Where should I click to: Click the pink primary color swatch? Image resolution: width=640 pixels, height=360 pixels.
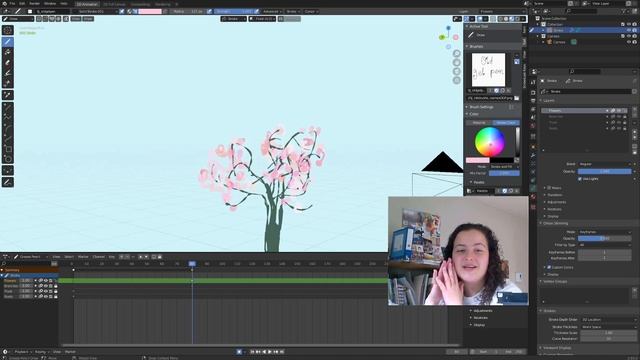[x=478, y=160]
